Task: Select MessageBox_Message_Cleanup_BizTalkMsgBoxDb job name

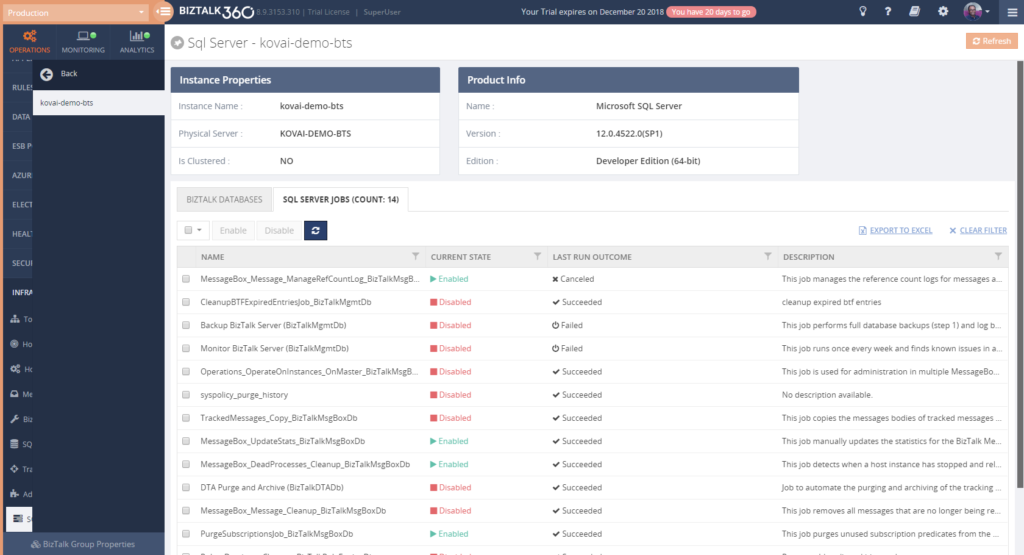Action: tap(293, 511)
